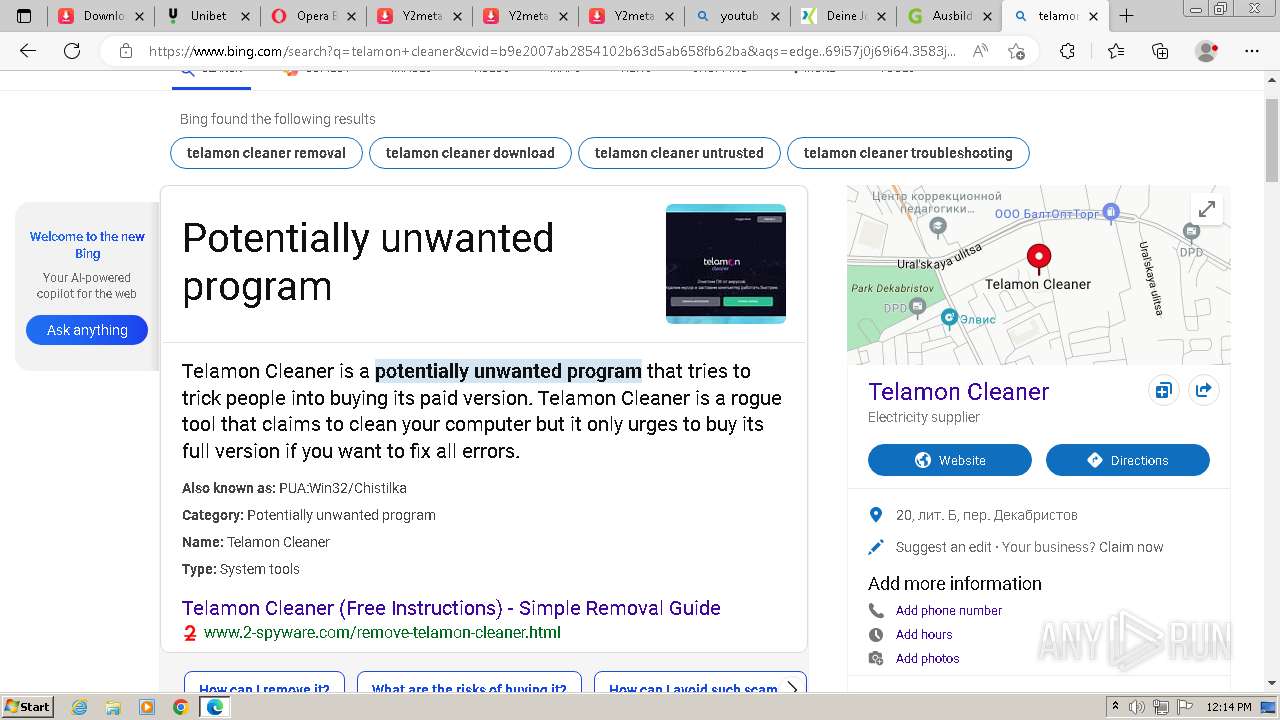Show hidden tray icons arrow

[1116, 707]
